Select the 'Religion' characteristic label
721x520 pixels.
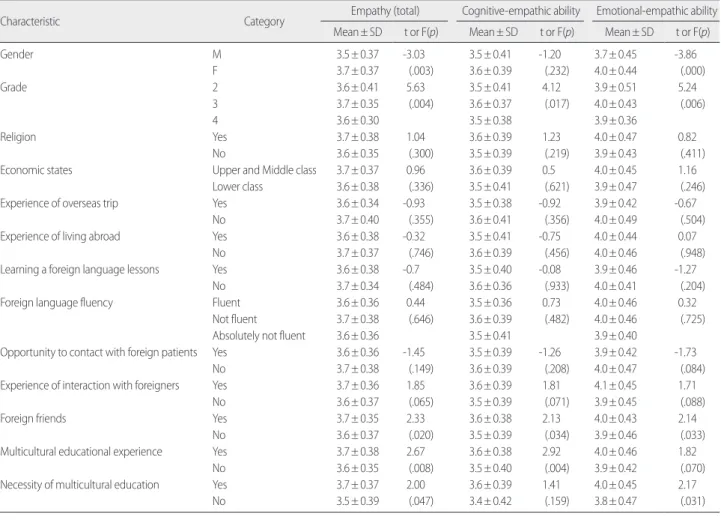(18, 137)
